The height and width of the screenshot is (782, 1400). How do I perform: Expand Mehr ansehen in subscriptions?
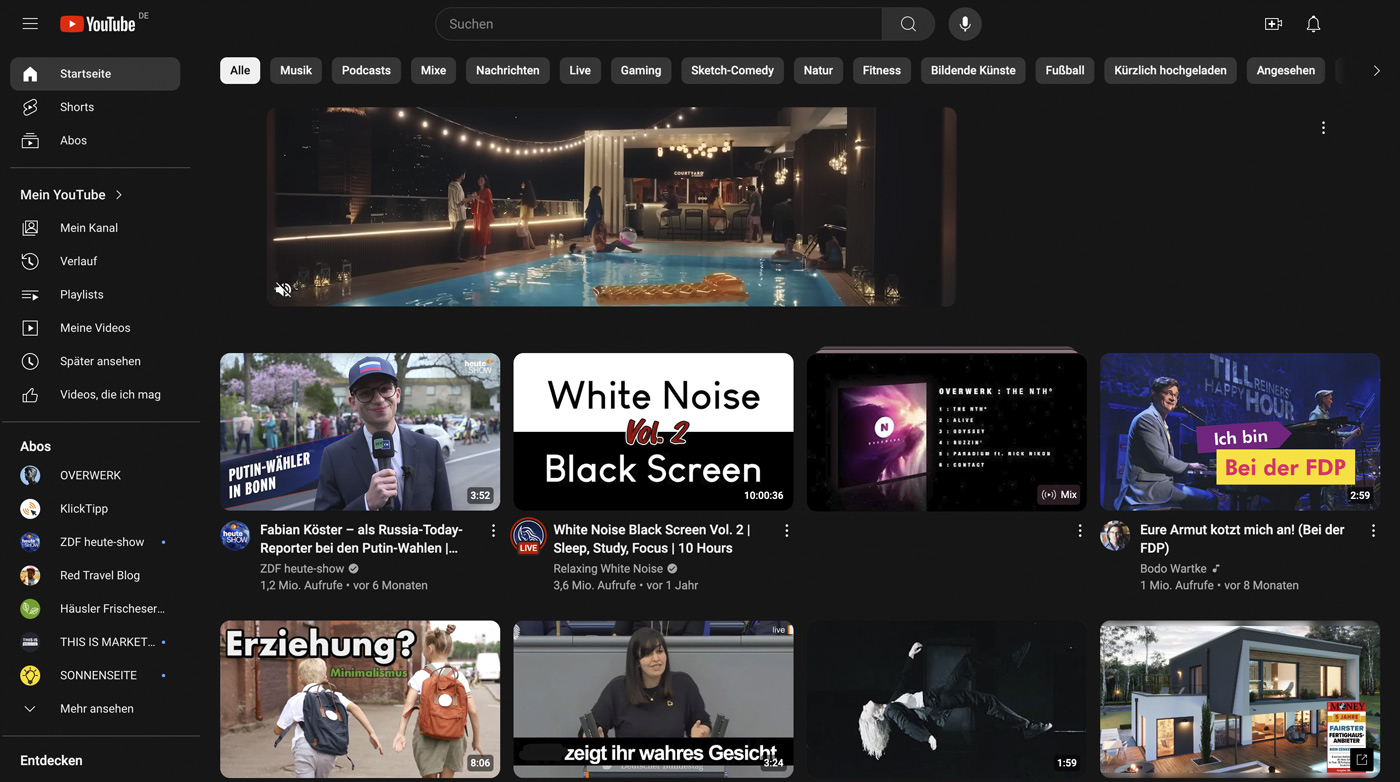point(96,708)
